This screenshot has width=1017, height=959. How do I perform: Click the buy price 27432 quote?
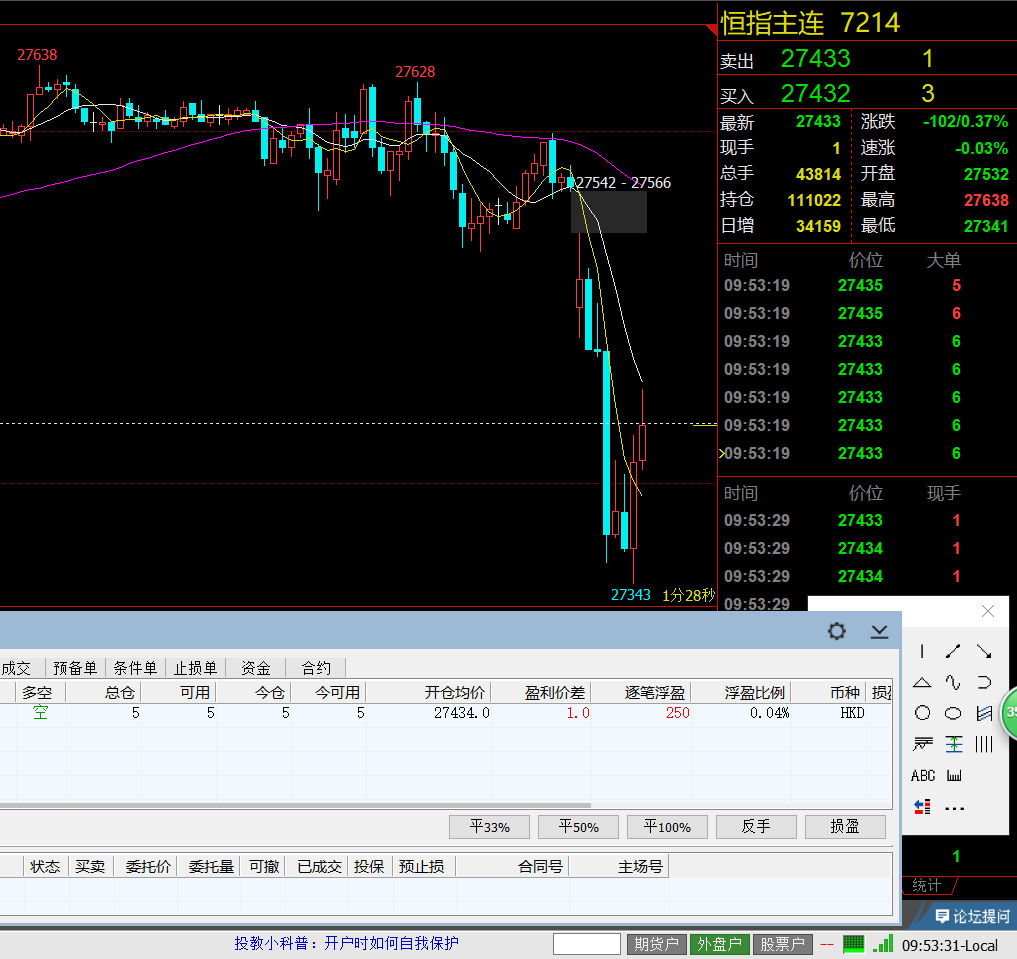click(x=815, y=93)
